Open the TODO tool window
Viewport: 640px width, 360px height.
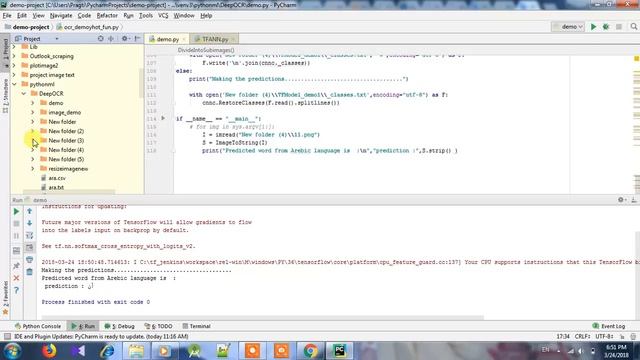point(158,326)
